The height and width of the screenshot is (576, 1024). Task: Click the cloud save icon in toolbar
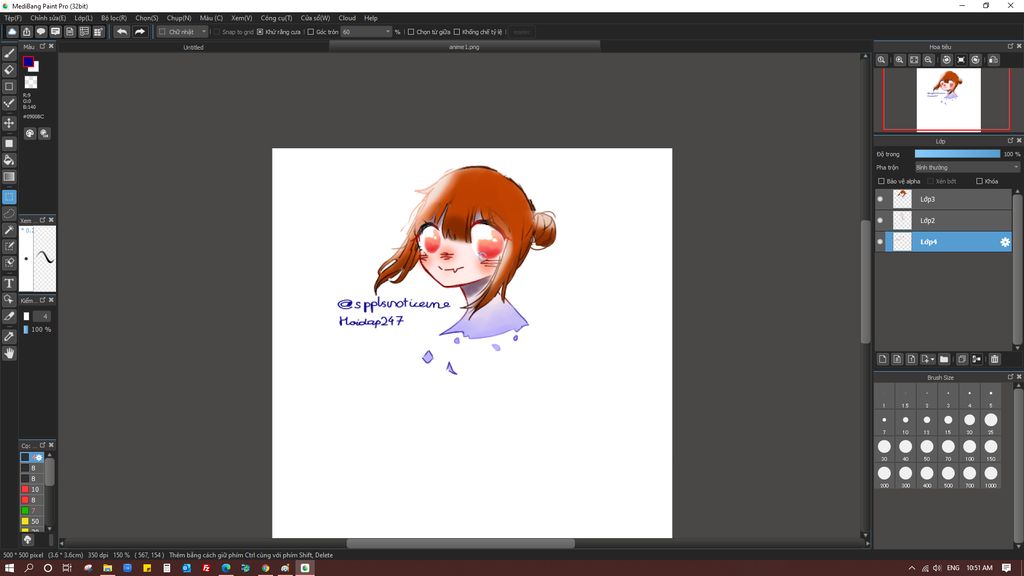tap(12, 31)
